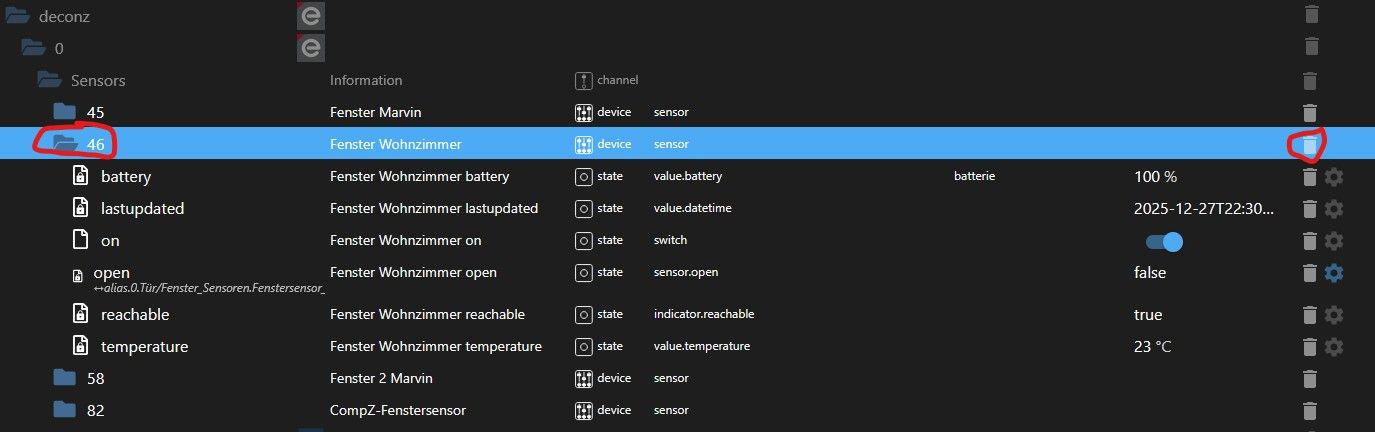This screenshot has height=432, width=1375.
Task: Delete the battery state object
Action: (1309, 177)
